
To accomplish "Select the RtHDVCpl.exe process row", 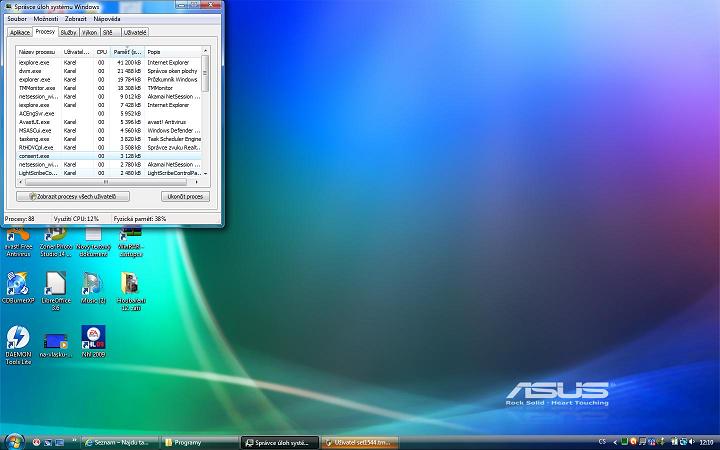I will (109, 147).
